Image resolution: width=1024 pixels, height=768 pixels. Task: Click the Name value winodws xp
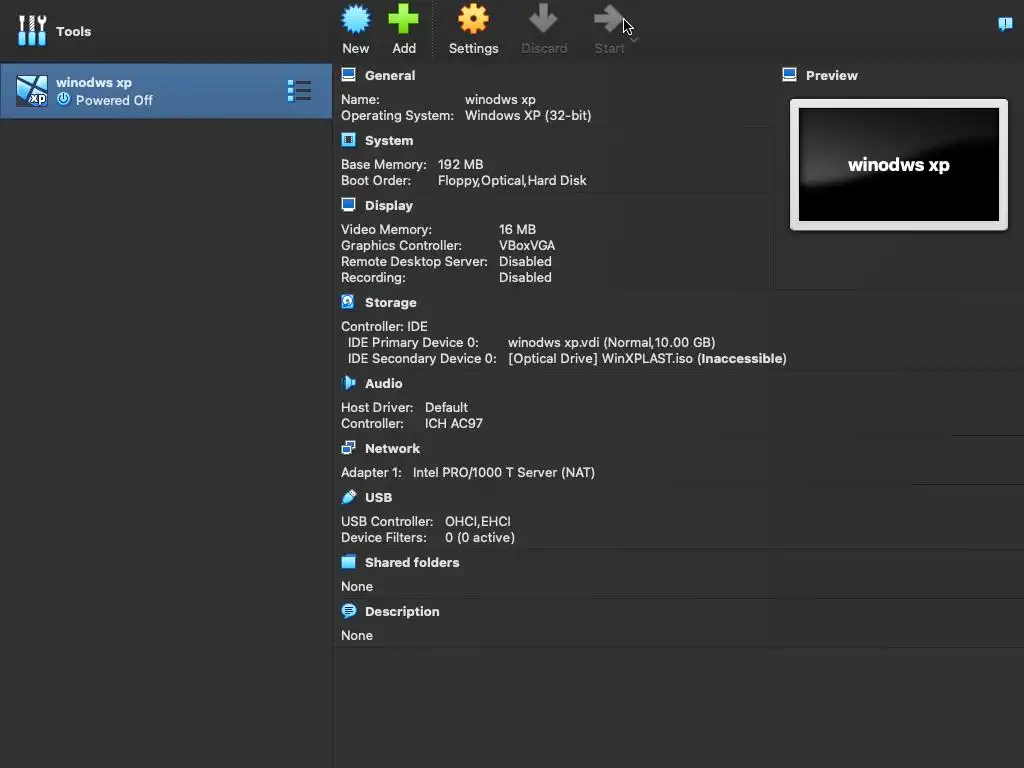[500, 99]
